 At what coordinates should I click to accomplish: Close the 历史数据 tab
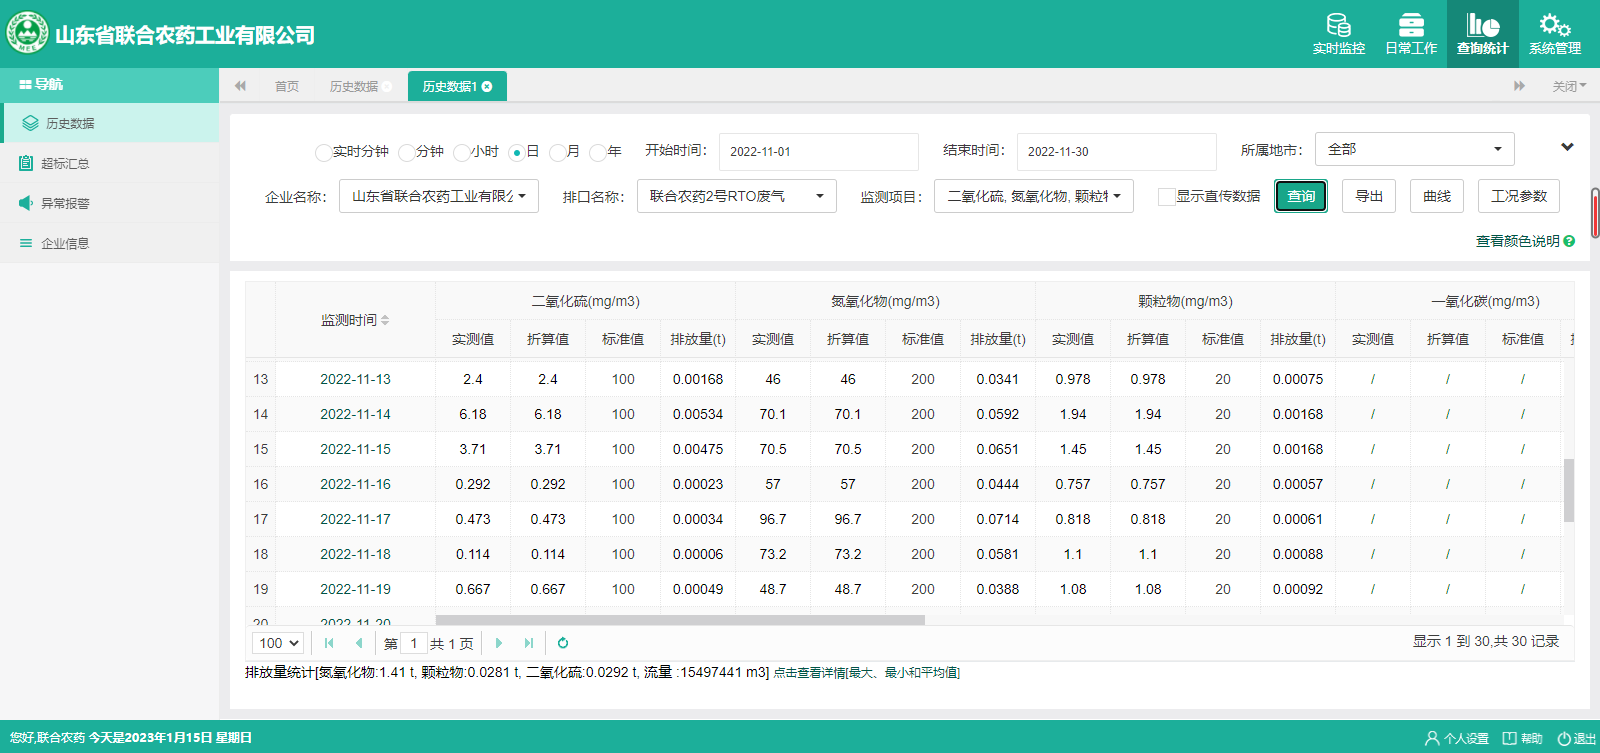(387, 87)
